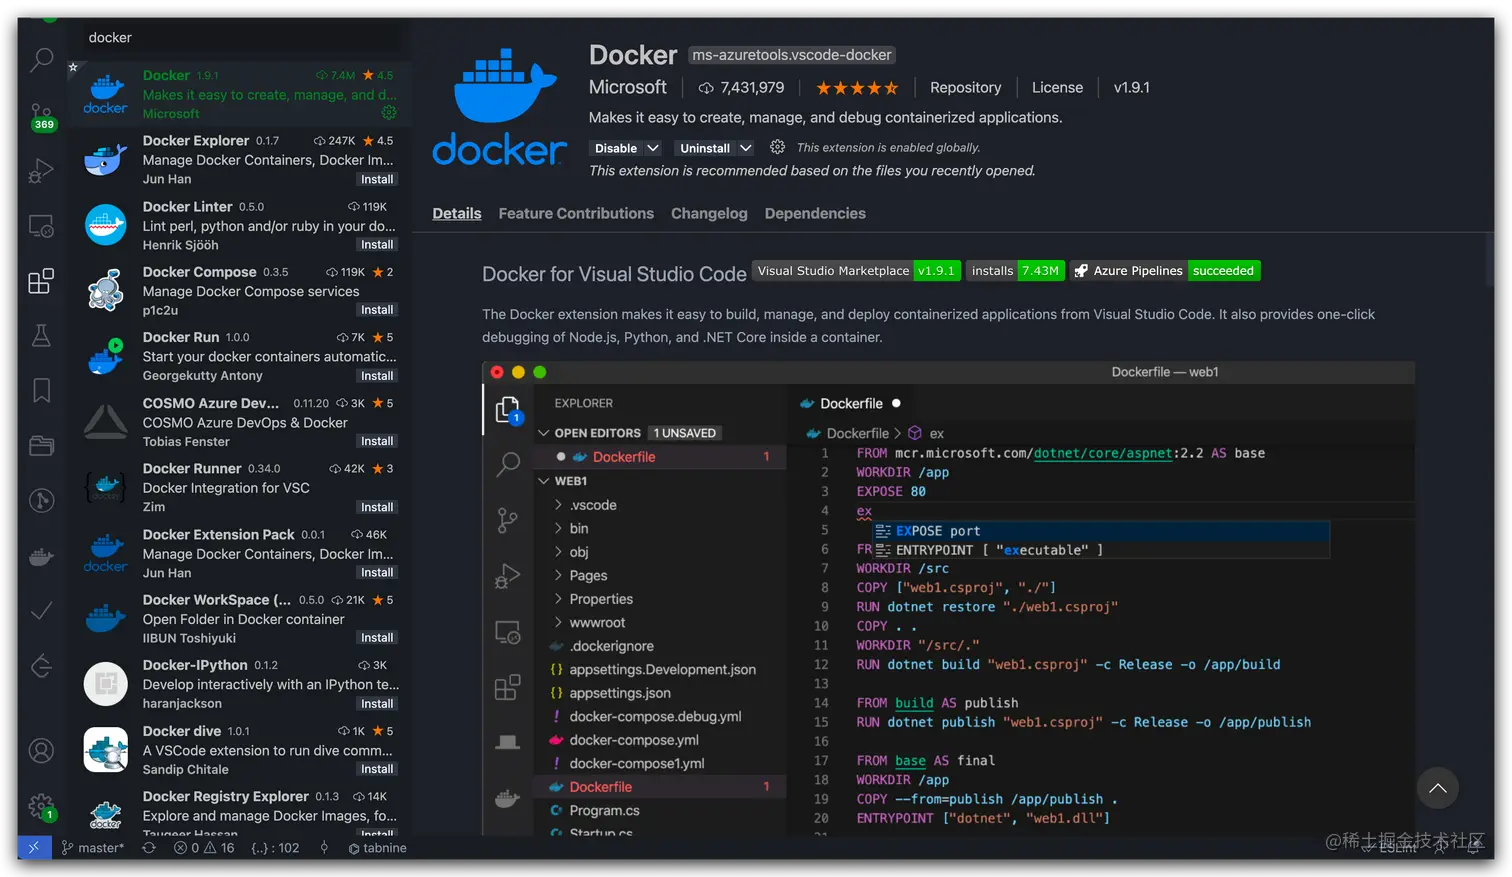Switch to the Changelog tab

[709, 213]
